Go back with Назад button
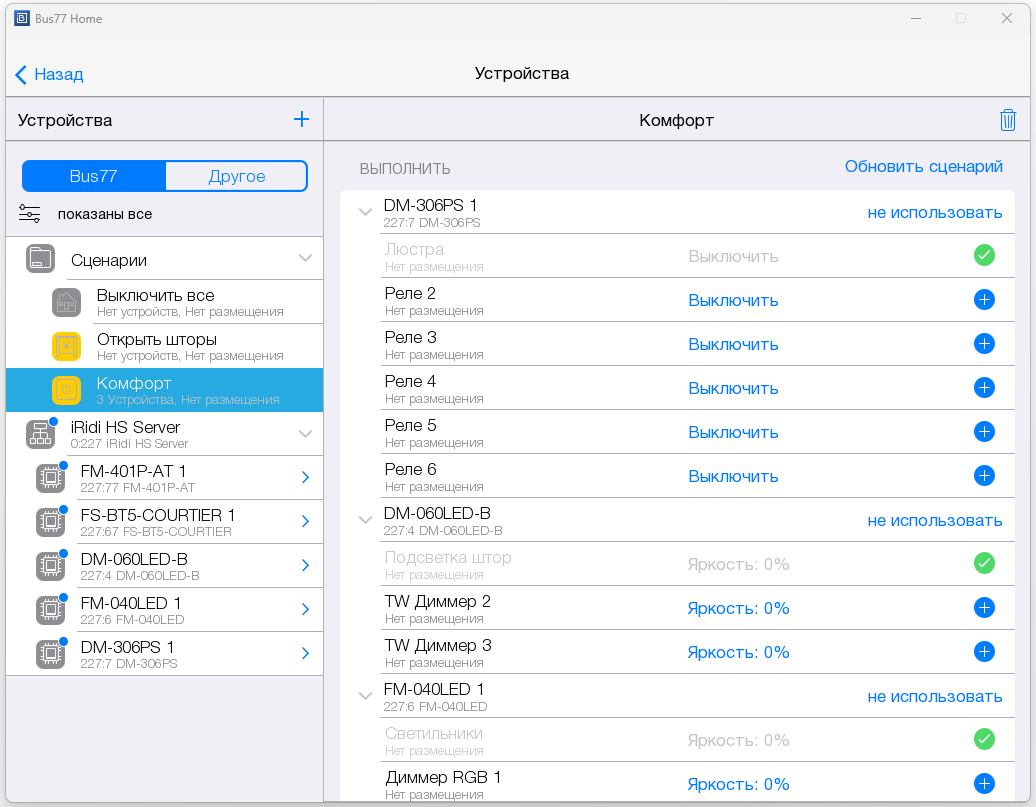 [x=49, y=74]
